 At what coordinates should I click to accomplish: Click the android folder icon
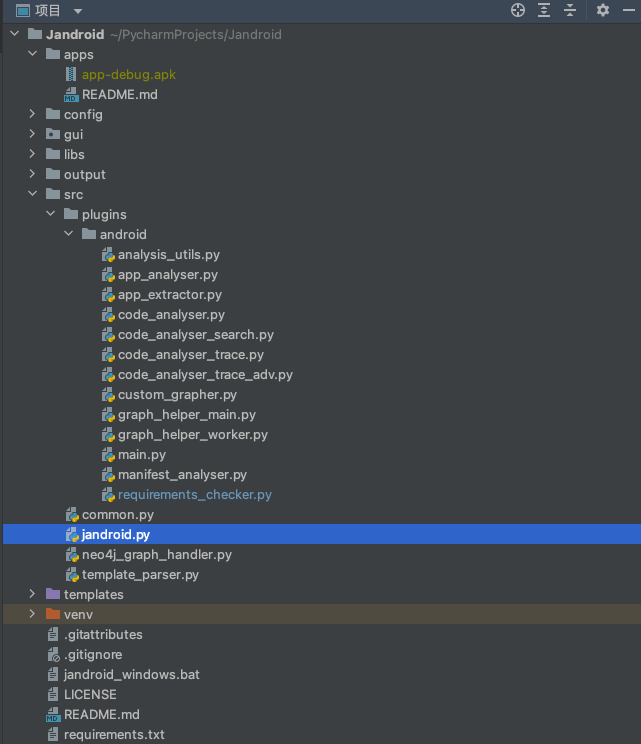[x=89, y=233]
